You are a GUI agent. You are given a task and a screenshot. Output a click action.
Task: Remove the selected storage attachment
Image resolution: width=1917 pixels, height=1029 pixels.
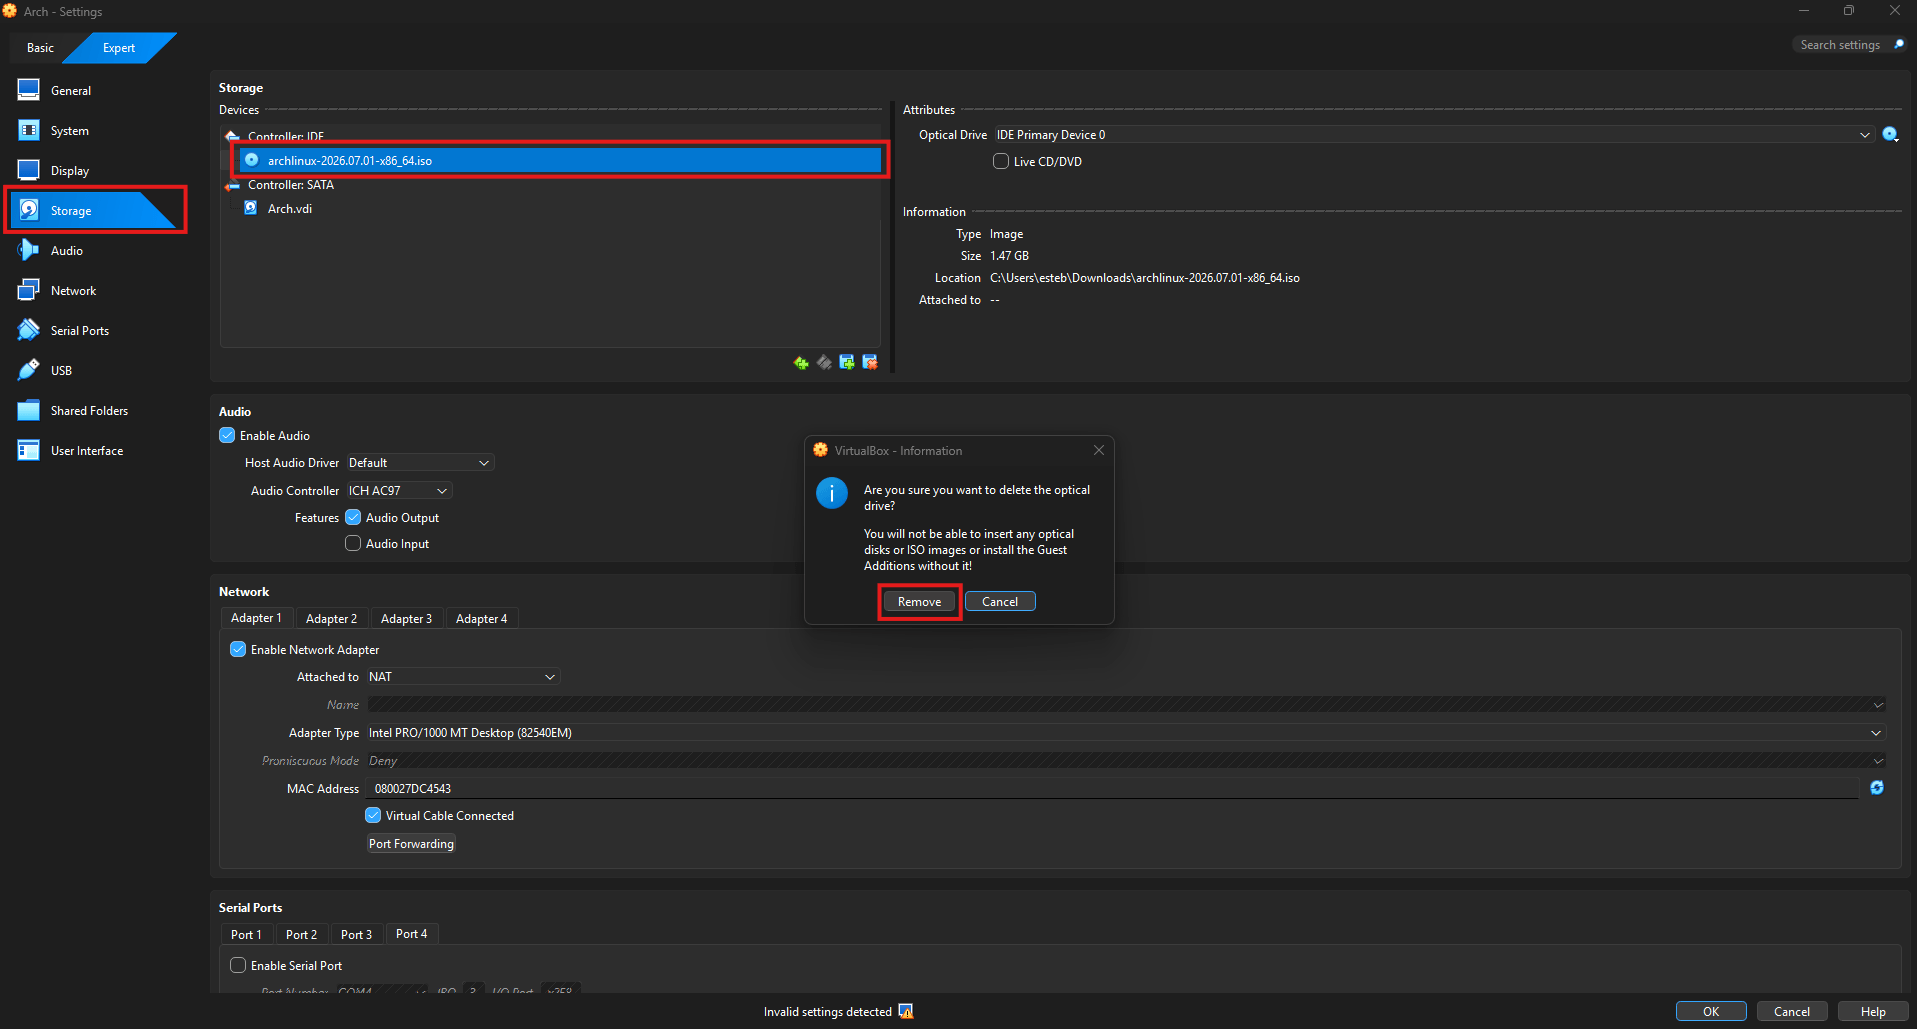tap(870, 362)
